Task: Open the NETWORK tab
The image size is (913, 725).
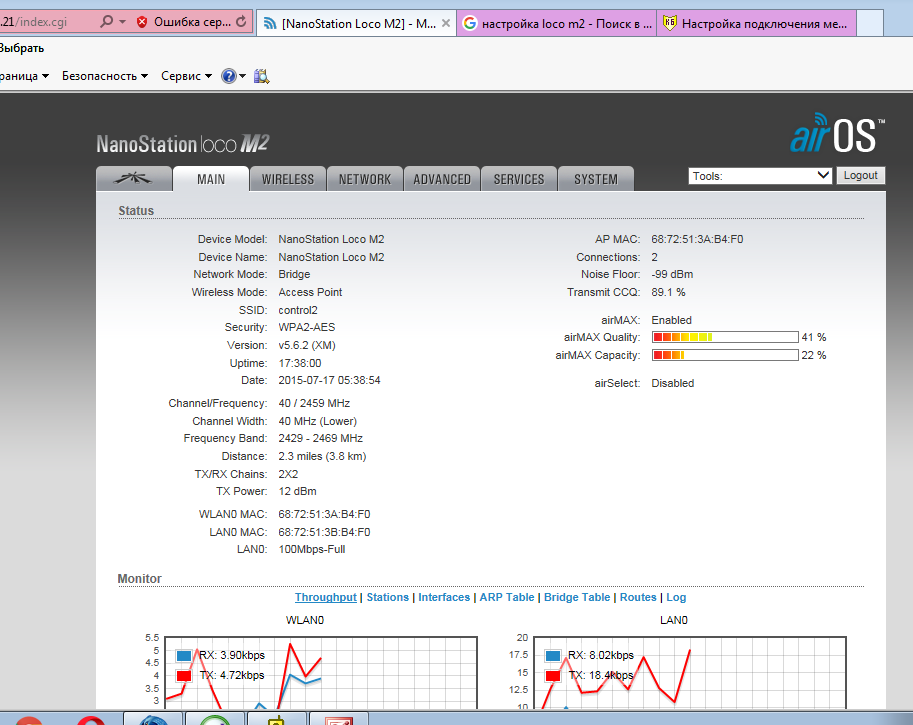Action: pyautogui.click(x=365, y=179)
